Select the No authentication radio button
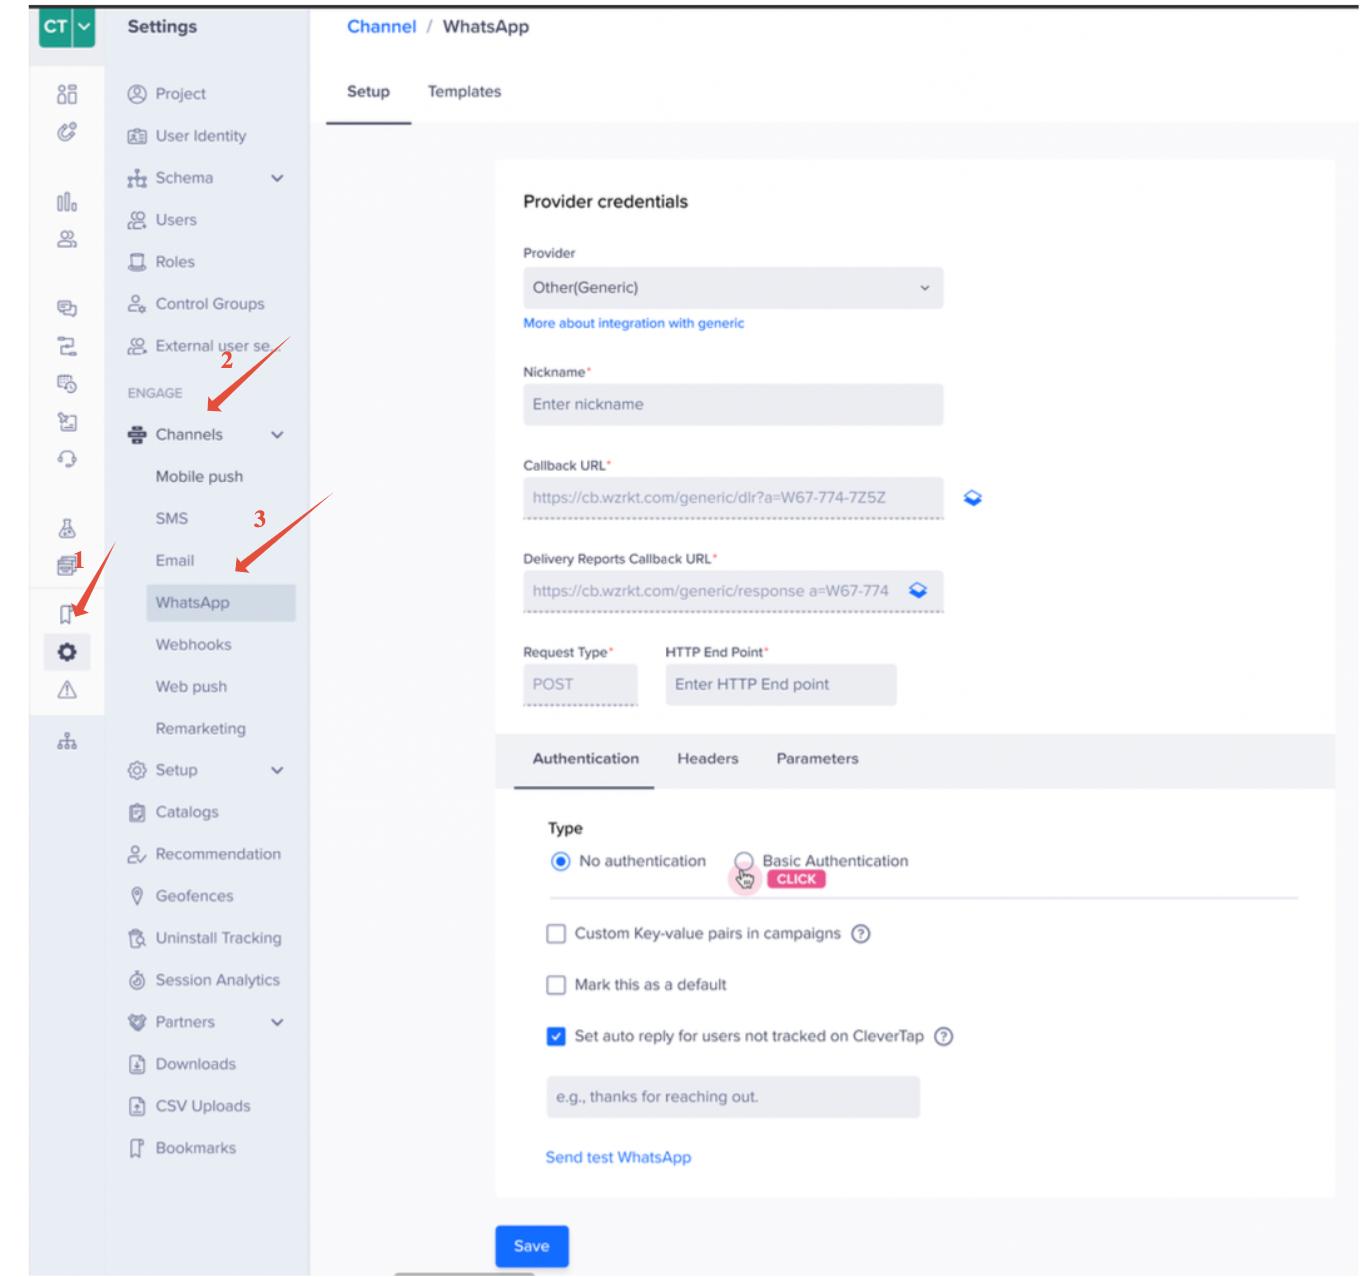Image resolution: width=1360 pixels, height=1277 pixels. point(561,862)
